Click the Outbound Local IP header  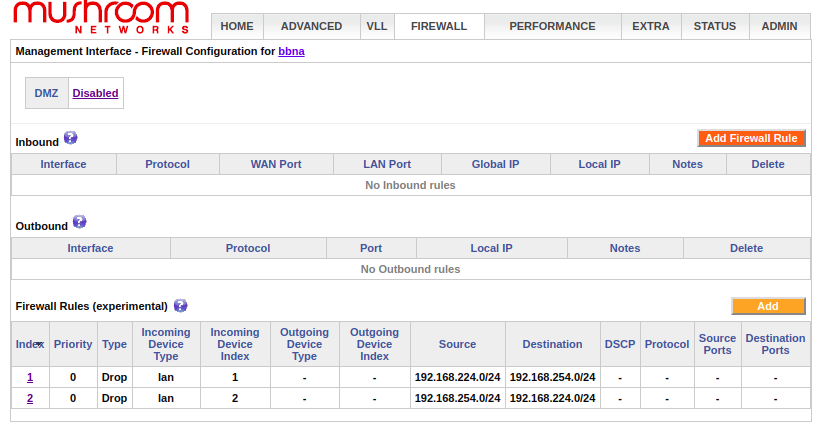(x=491, y=248)
